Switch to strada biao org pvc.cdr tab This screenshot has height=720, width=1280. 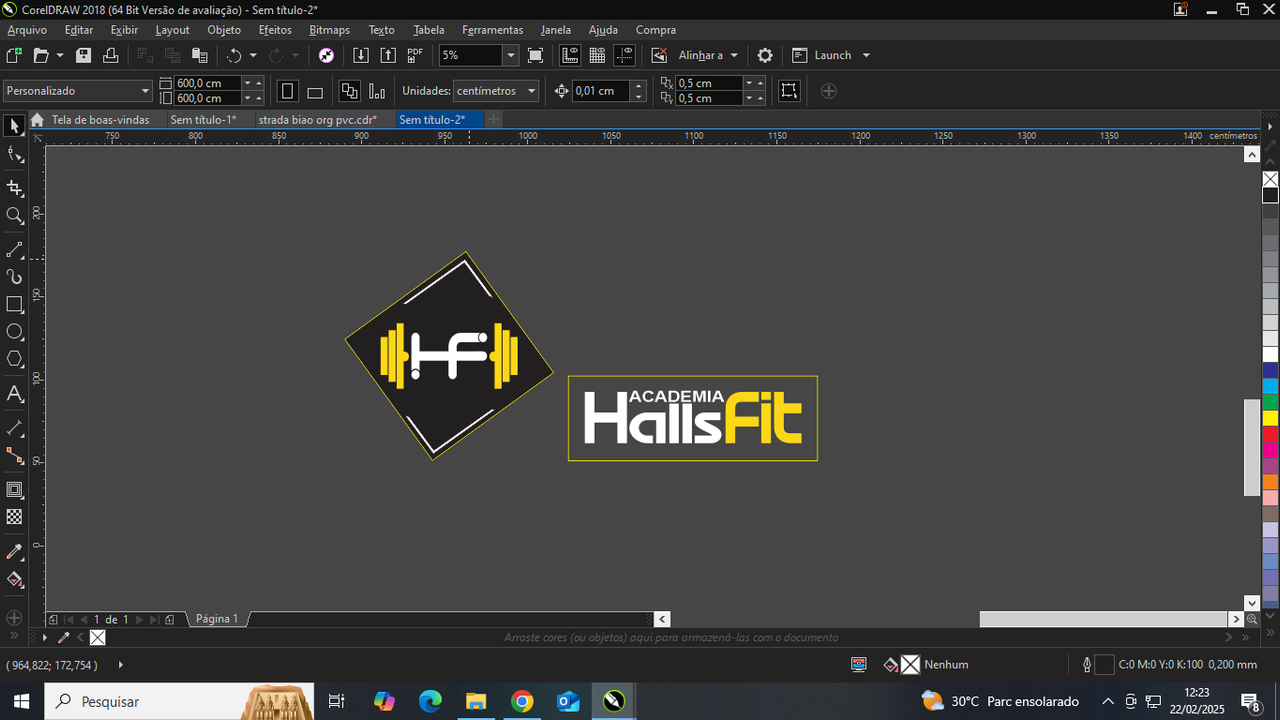317,120
